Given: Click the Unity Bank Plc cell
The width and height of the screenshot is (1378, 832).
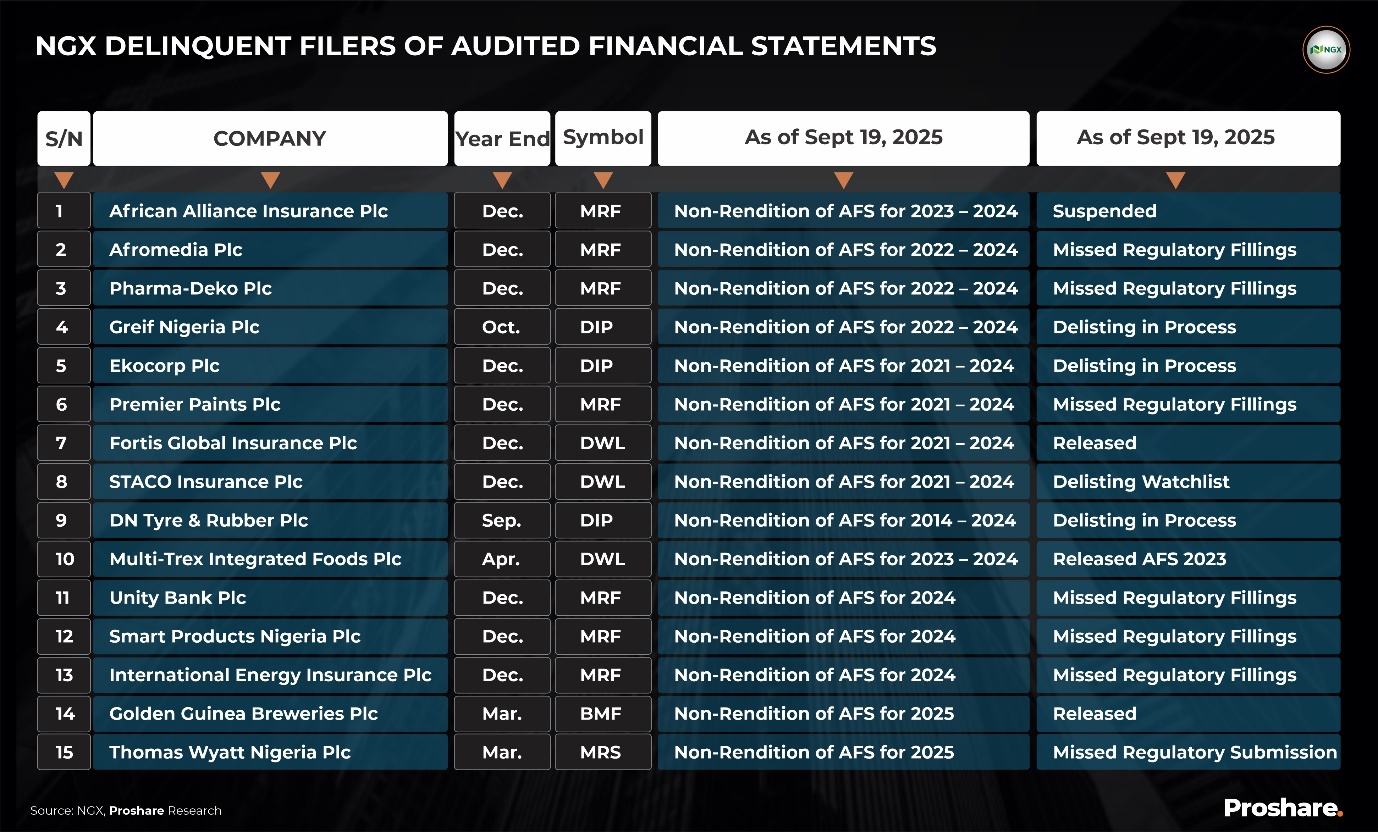Looking at the screenshot, I should point(178,598).
